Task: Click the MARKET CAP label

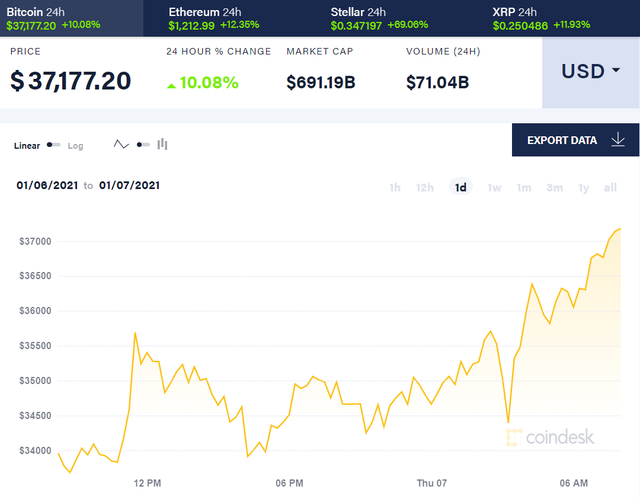Action: [320, 51]
